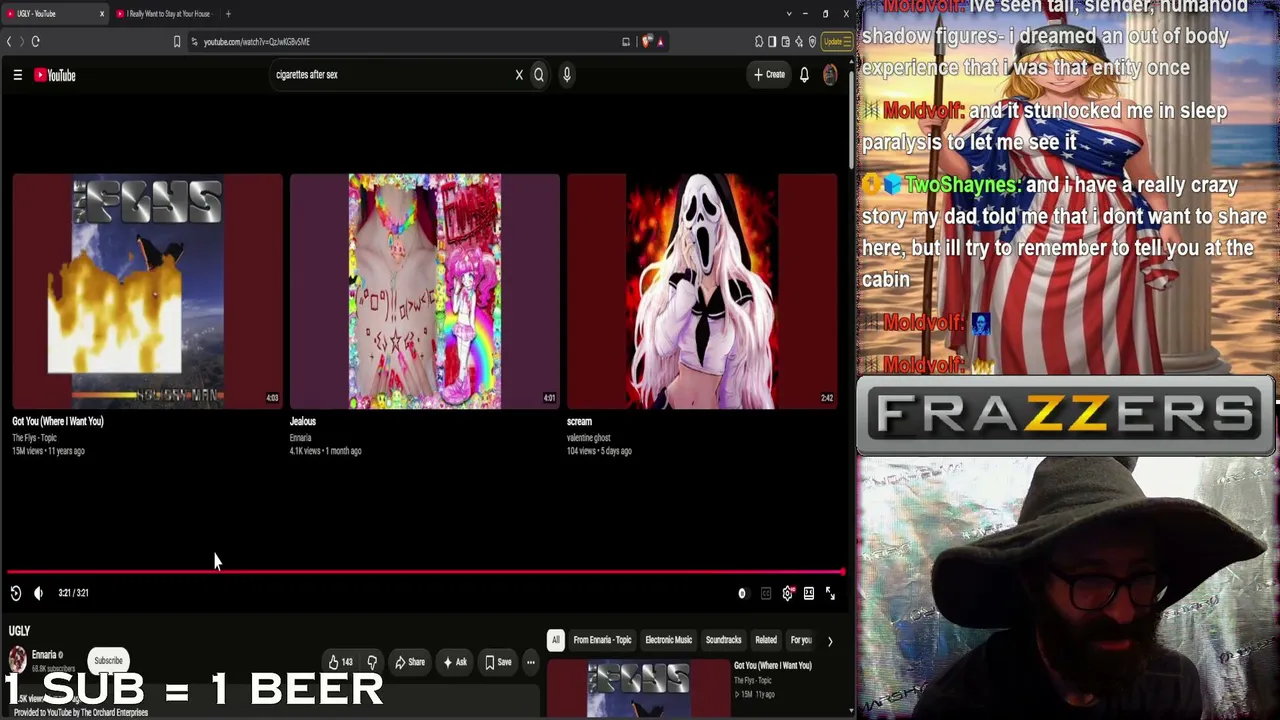Bookmark this page in the address bar
The image size is (1280, 720).
click(x=177, y=41)
